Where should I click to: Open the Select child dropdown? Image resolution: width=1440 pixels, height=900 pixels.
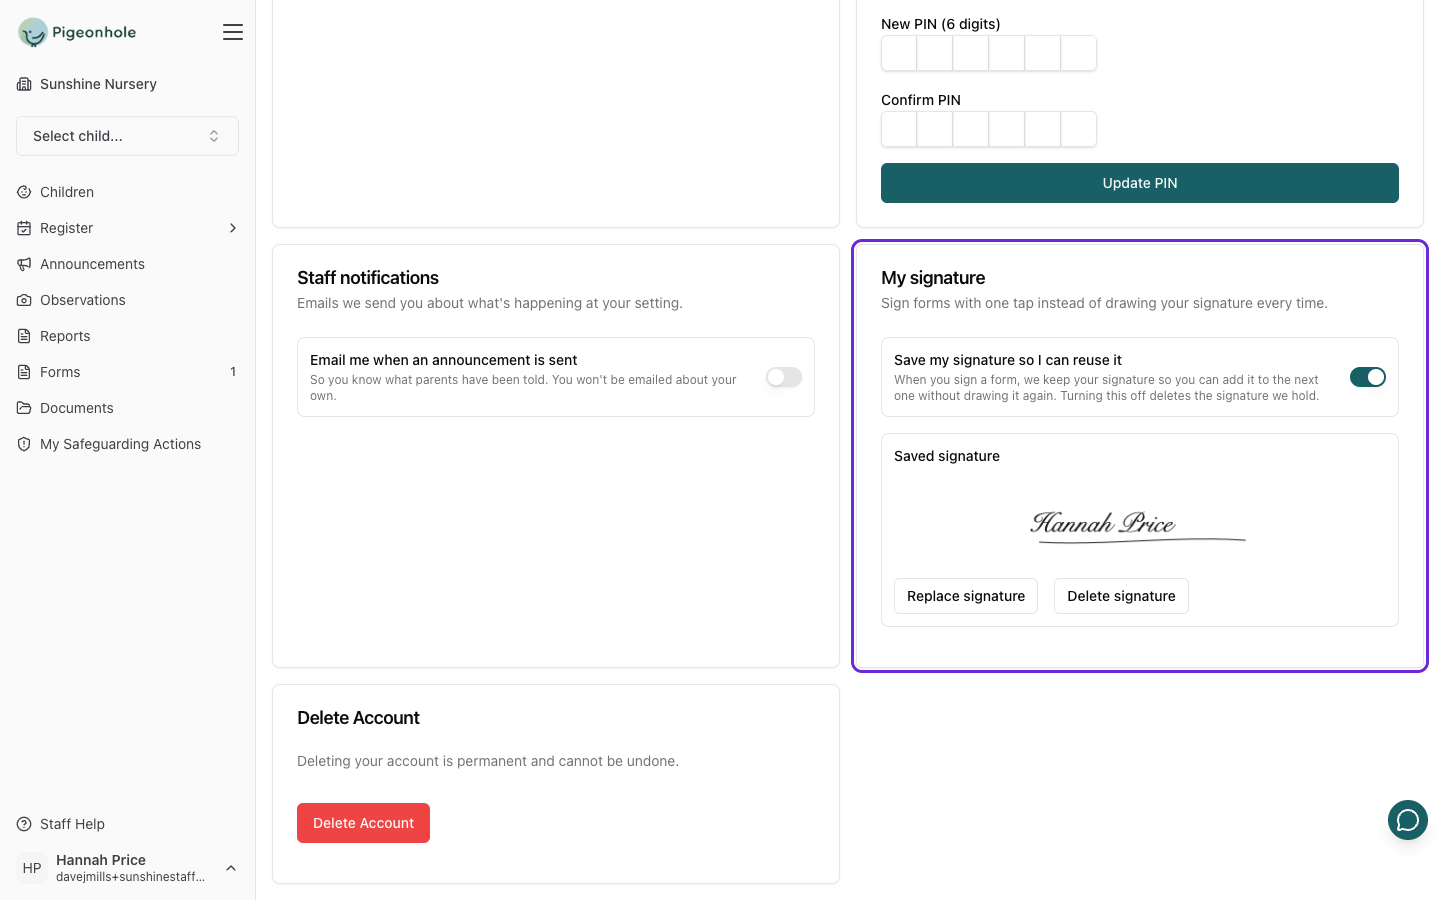[127, 136]
